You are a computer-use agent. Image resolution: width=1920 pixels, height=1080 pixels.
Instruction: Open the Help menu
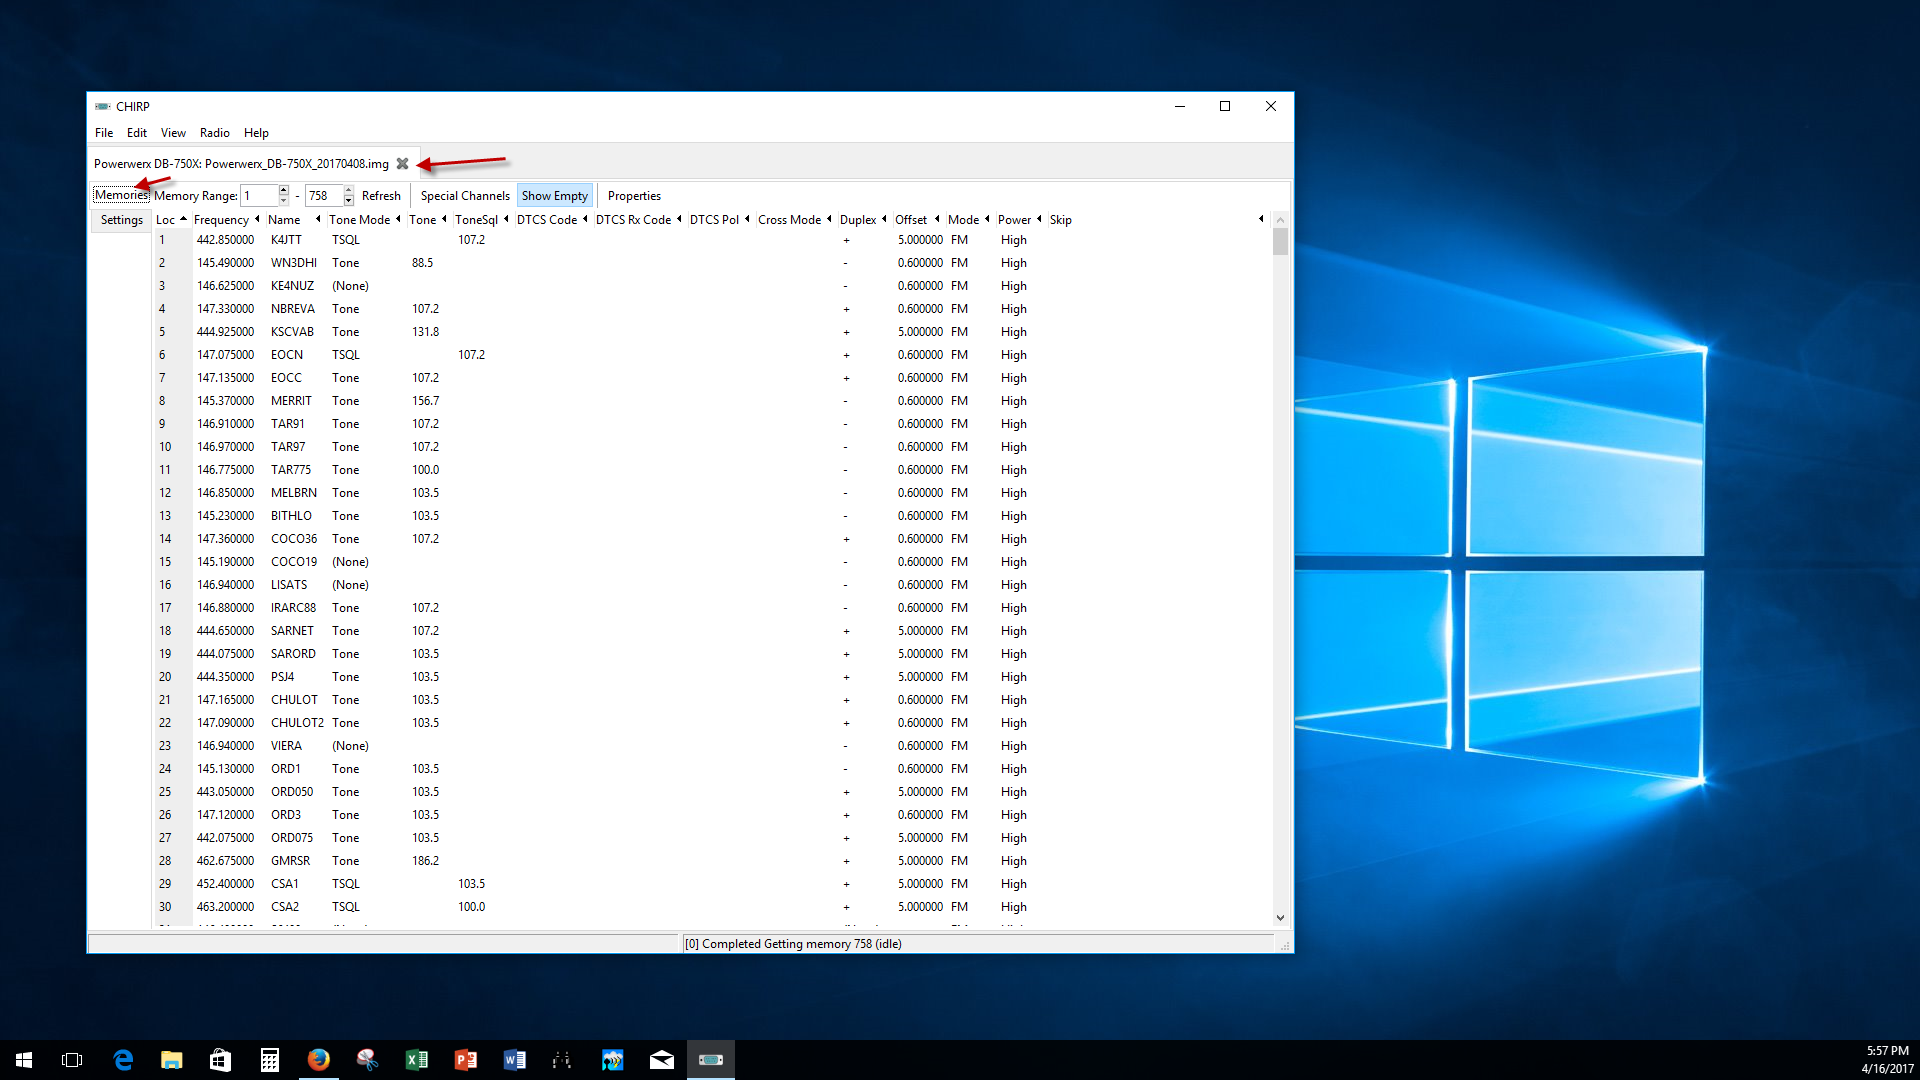point(256,133)
